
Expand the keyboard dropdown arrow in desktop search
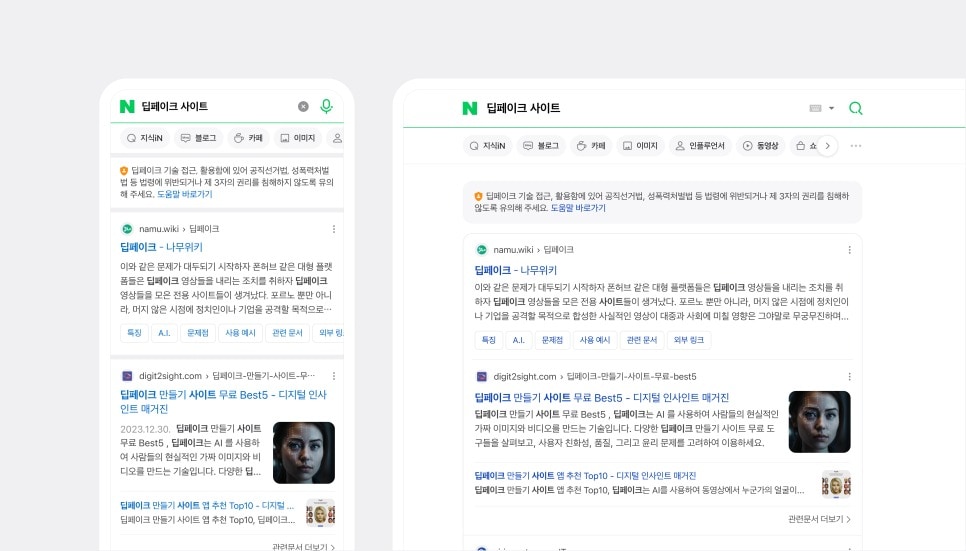pyautogui.click(x=831, y=108)
